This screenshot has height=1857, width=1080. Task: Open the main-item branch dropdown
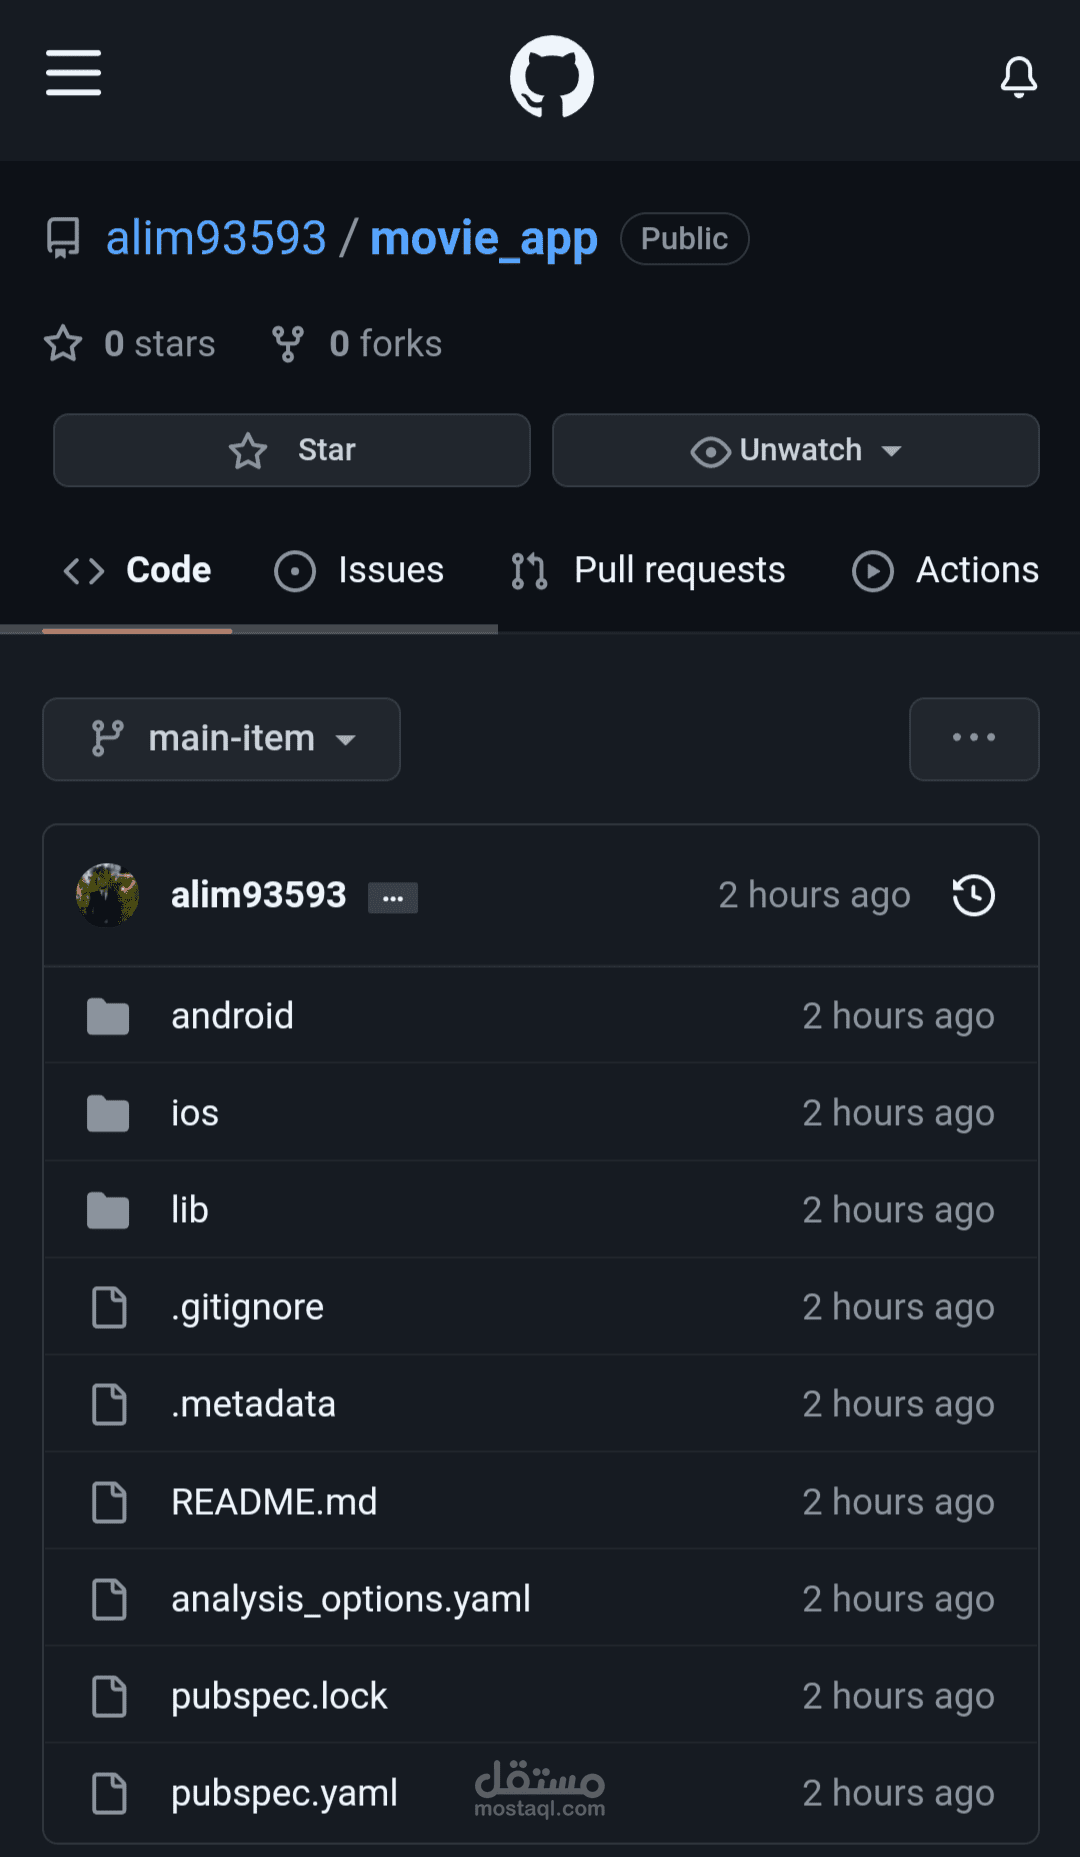point(221,739)
